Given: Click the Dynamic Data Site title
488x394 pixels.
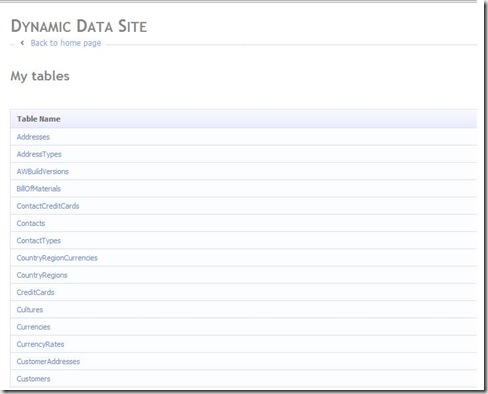Looking at the screenshot, I should [x=79, y=26].
